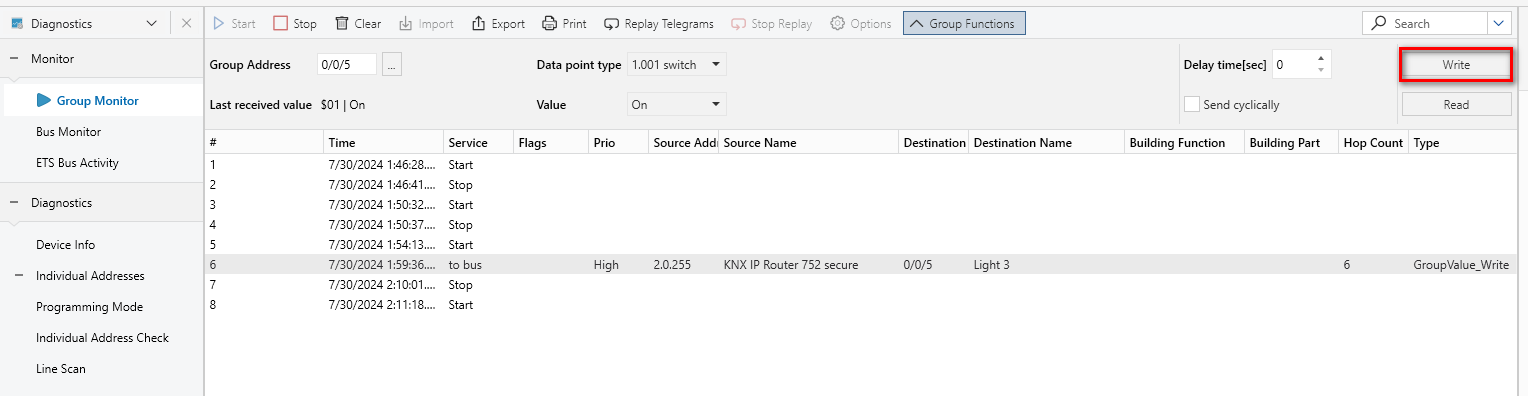Viewport: 1528px width, 396px height.
Task: Open the Options gear
Action: 837,23
